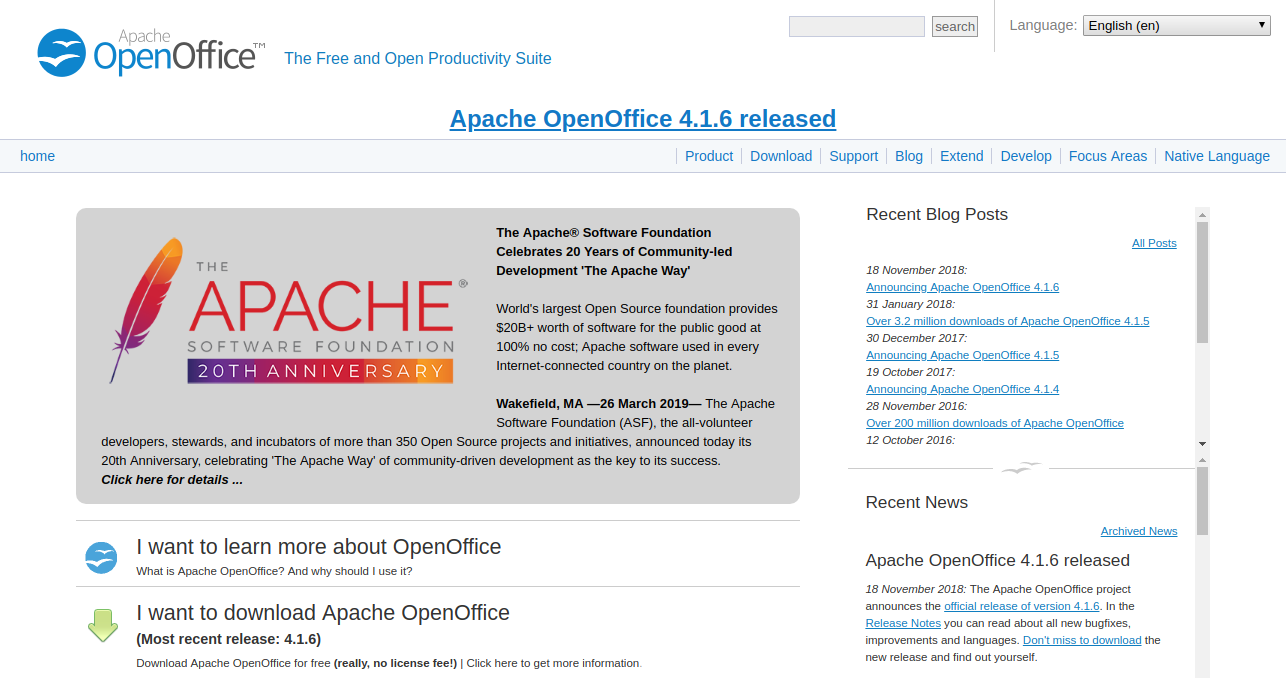This screenshot has height=678, width=1286.
Task: Open blog post Announcing Apache OpenOffice 4.1.4
Action: click(963, 389)
